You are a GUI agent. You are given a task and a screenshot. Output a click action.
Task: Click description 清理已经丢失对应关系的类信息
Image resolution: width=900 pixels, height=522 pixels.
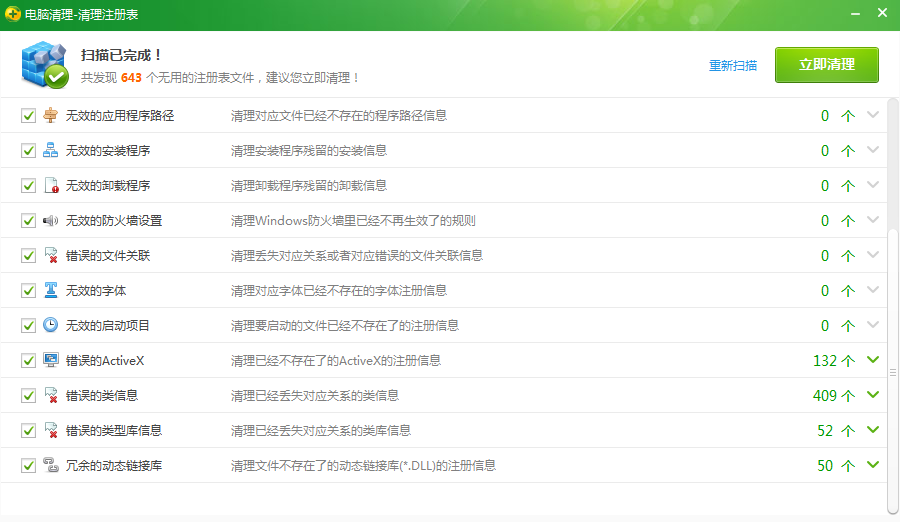pos(315,396)
